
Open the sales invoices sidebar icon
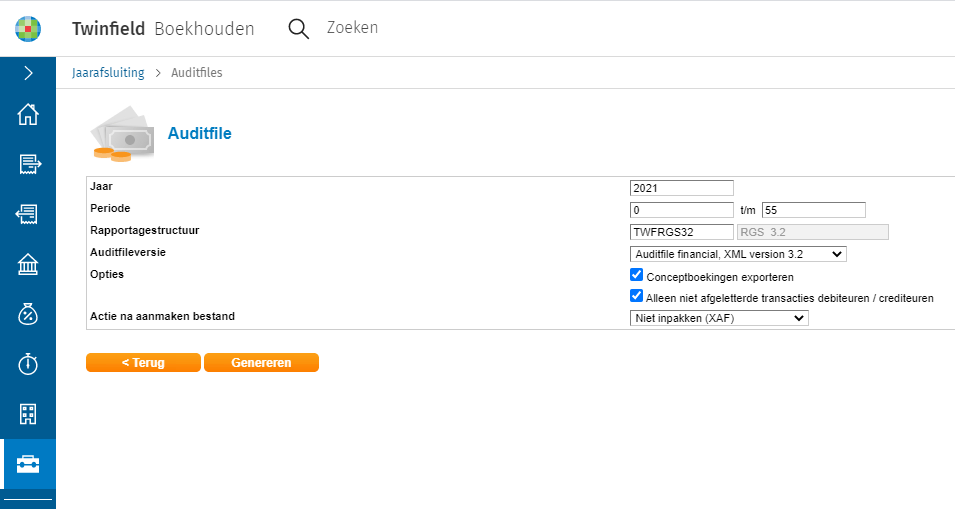click(x=28, y=163)
